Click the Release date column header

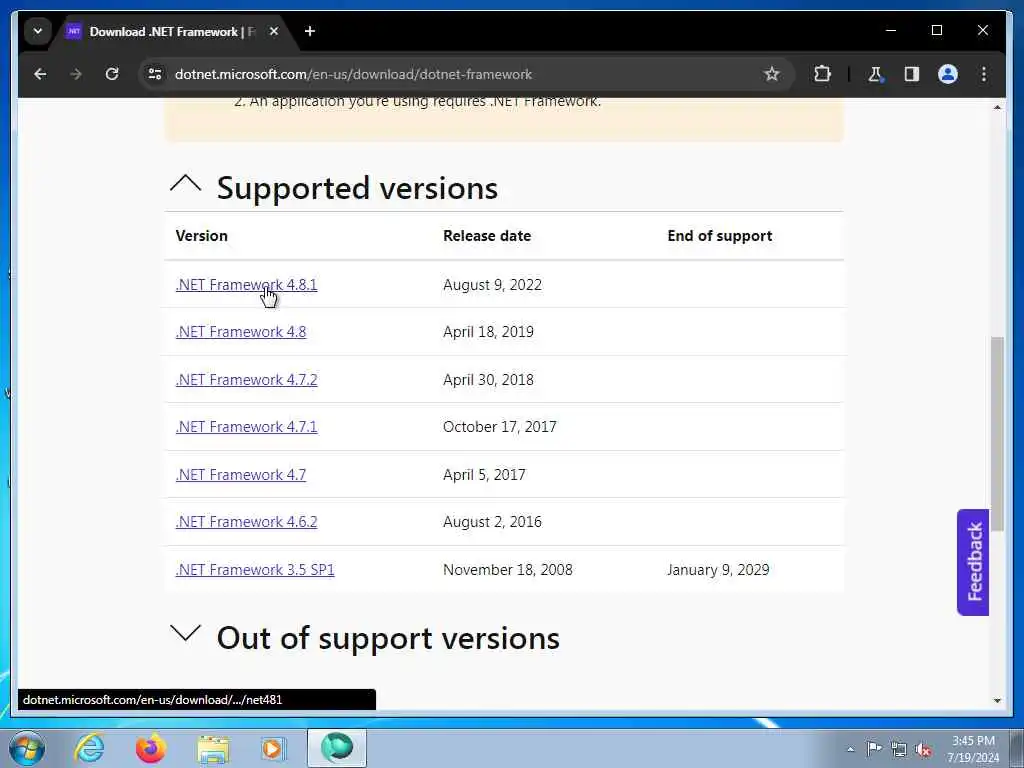tap(487, 236)
